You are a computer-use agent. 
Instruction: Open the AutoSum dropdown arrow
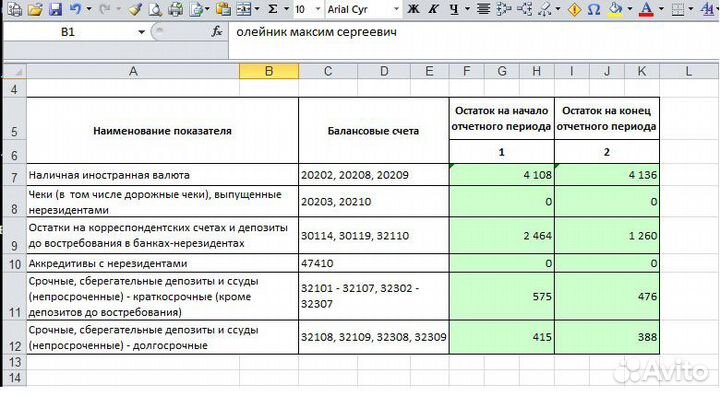[287, 9]
